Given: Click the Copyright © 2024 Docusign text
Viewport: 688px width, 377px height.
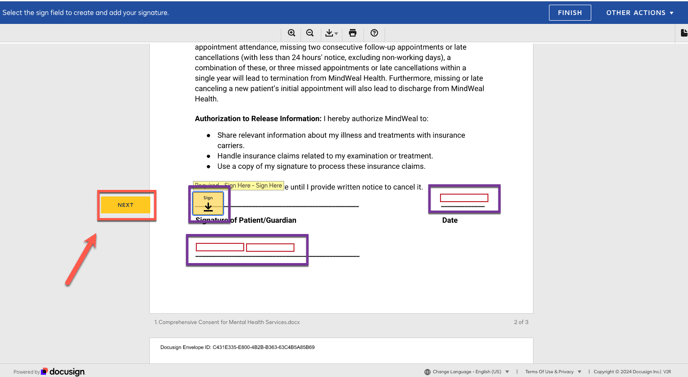Looking at the screenshot, I should point(632,372).
